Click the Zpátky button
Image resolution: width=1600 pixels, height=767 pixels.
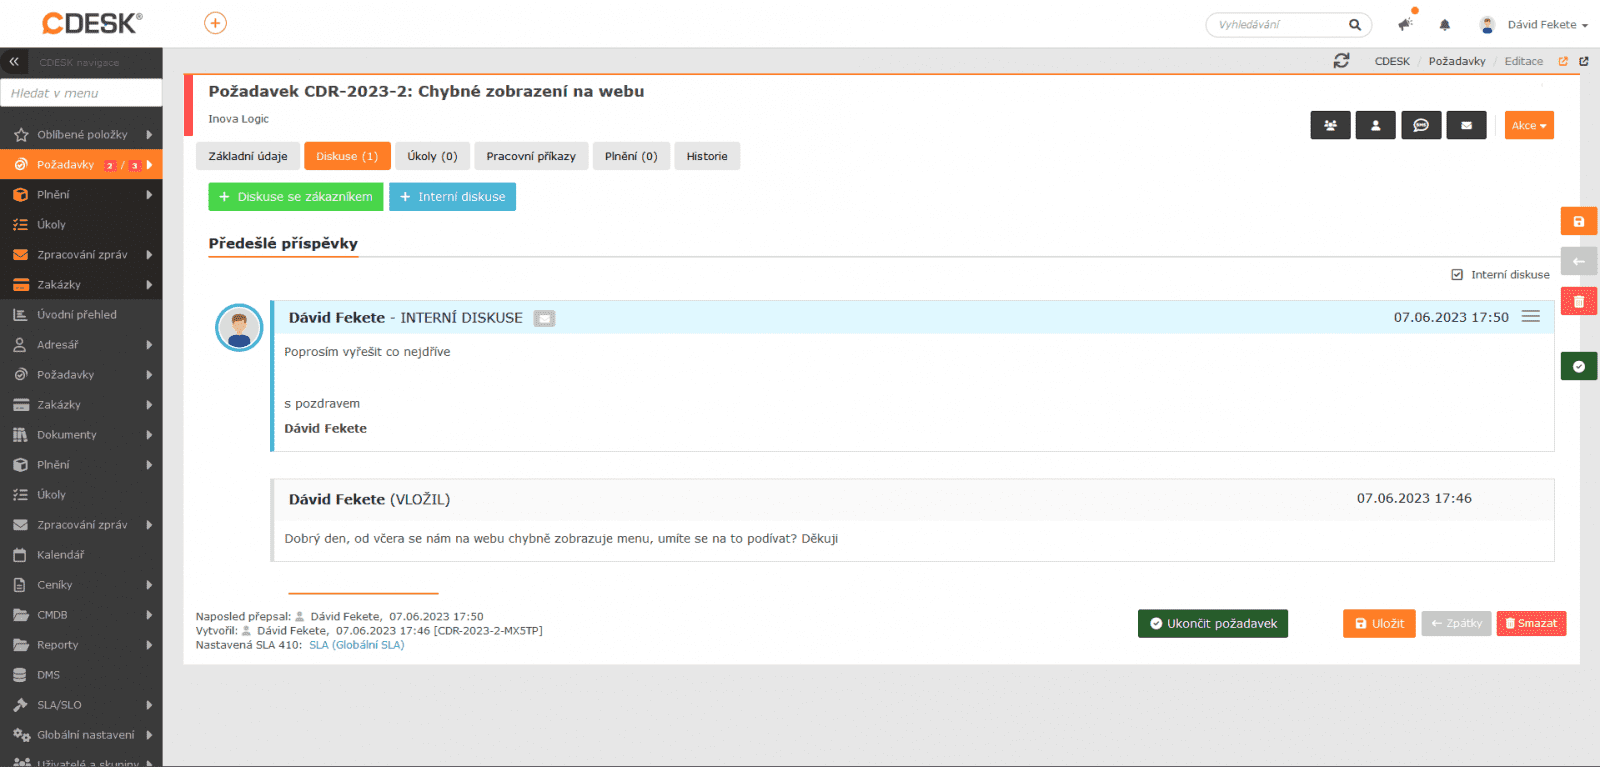click(1456, 623)
